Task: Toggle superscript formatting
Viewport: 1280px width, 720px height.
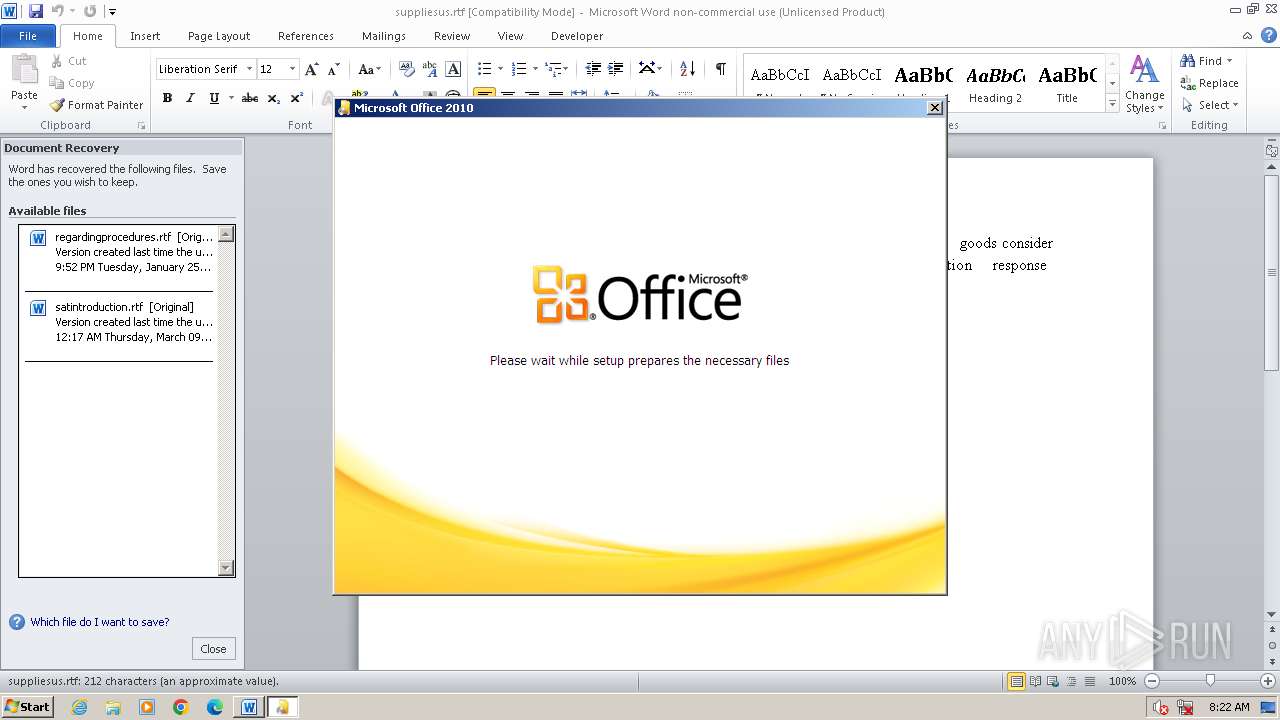Action: click(x=297, y=98)
